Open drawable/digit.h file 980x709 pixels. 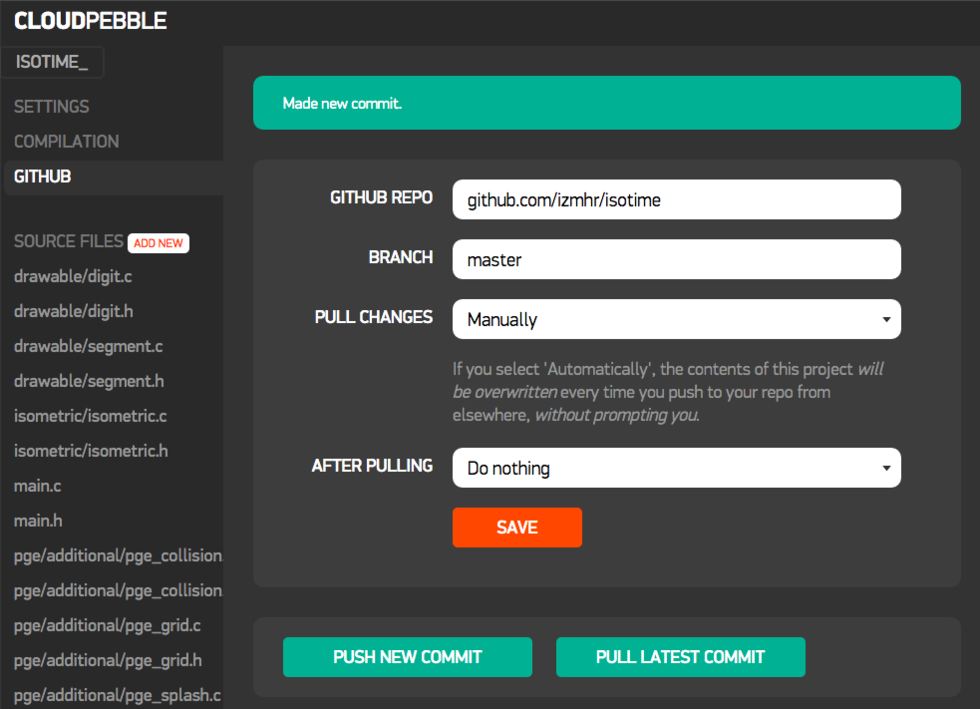[74, 311]
